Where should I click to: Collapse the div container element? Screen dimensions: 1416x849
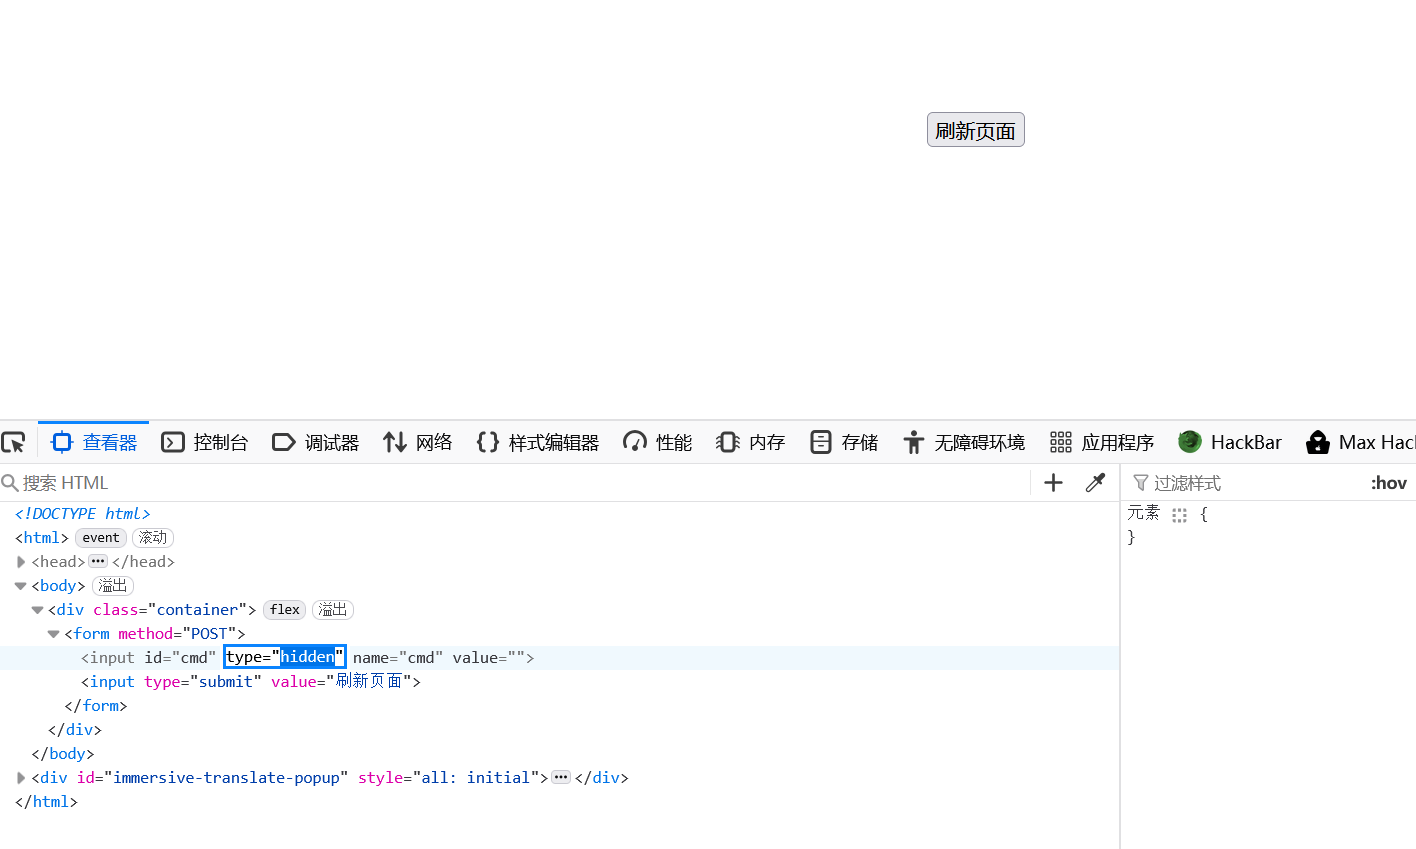(x=37, y=610)
